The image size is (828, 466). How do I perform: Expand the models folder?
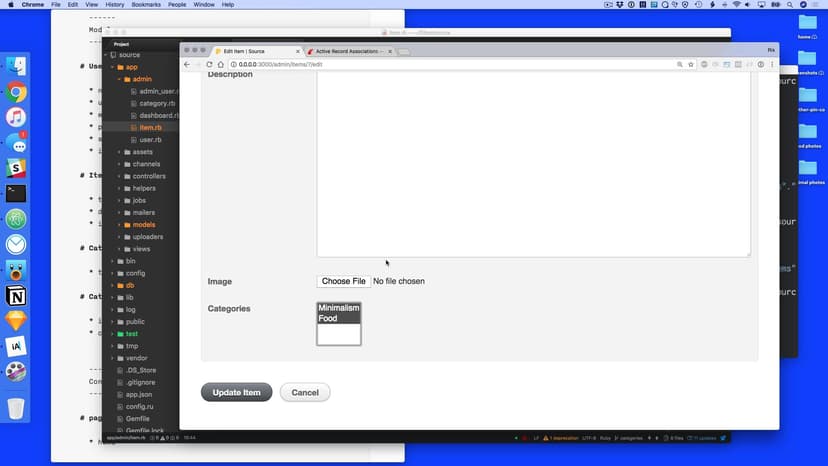(119, 225)
